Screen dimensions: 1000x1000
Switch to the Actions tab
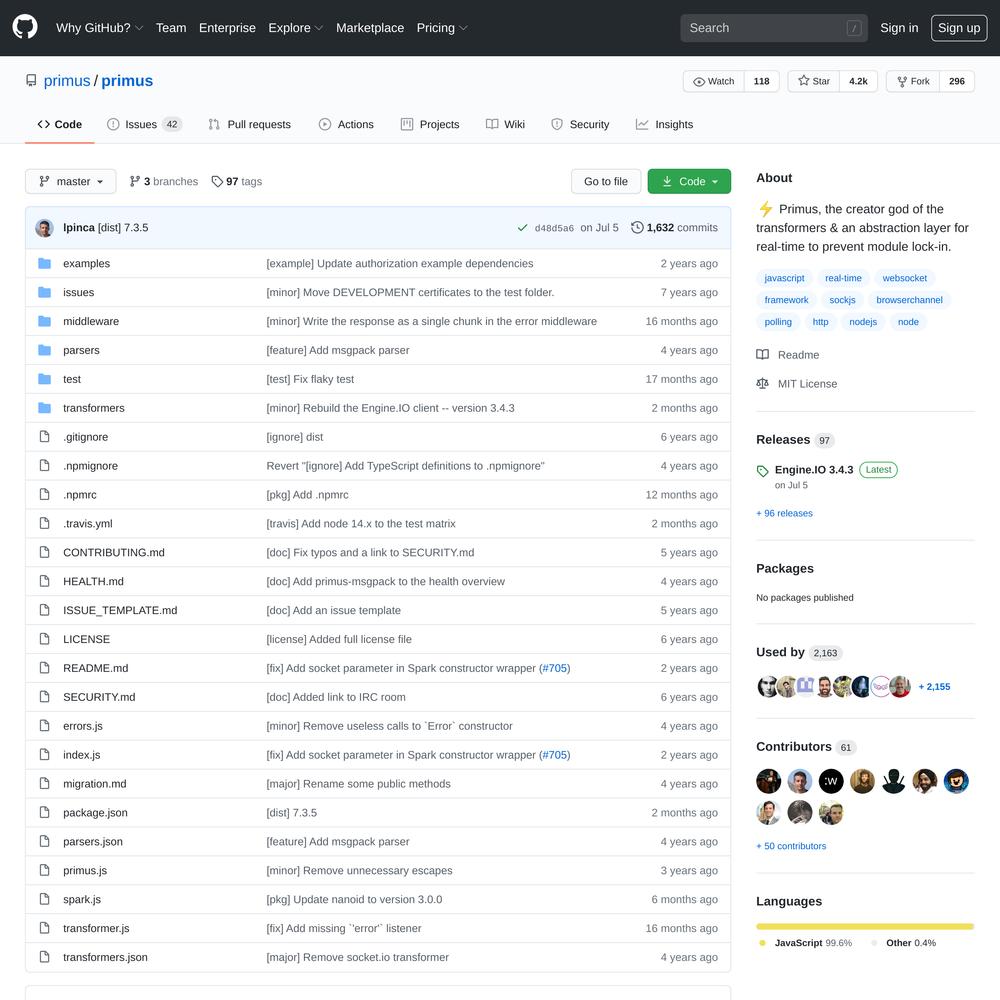346,124
